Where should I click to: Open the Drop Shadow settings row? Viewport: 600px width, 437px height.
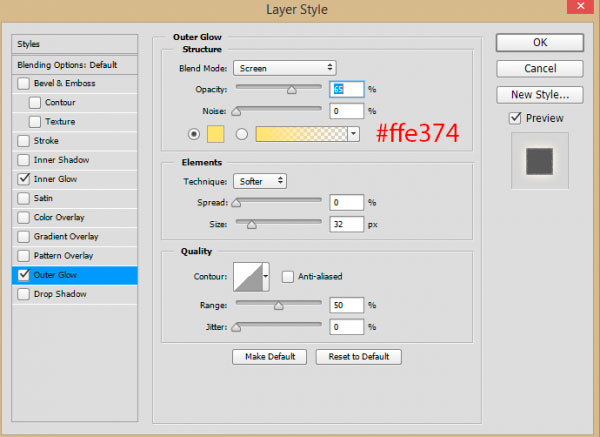click(x=75, y=294)
